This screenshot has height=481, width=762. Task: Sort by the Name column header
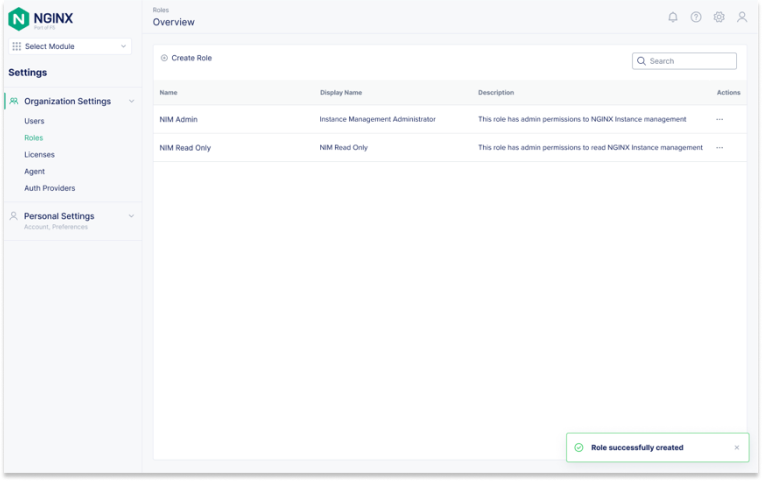[169, 92]
